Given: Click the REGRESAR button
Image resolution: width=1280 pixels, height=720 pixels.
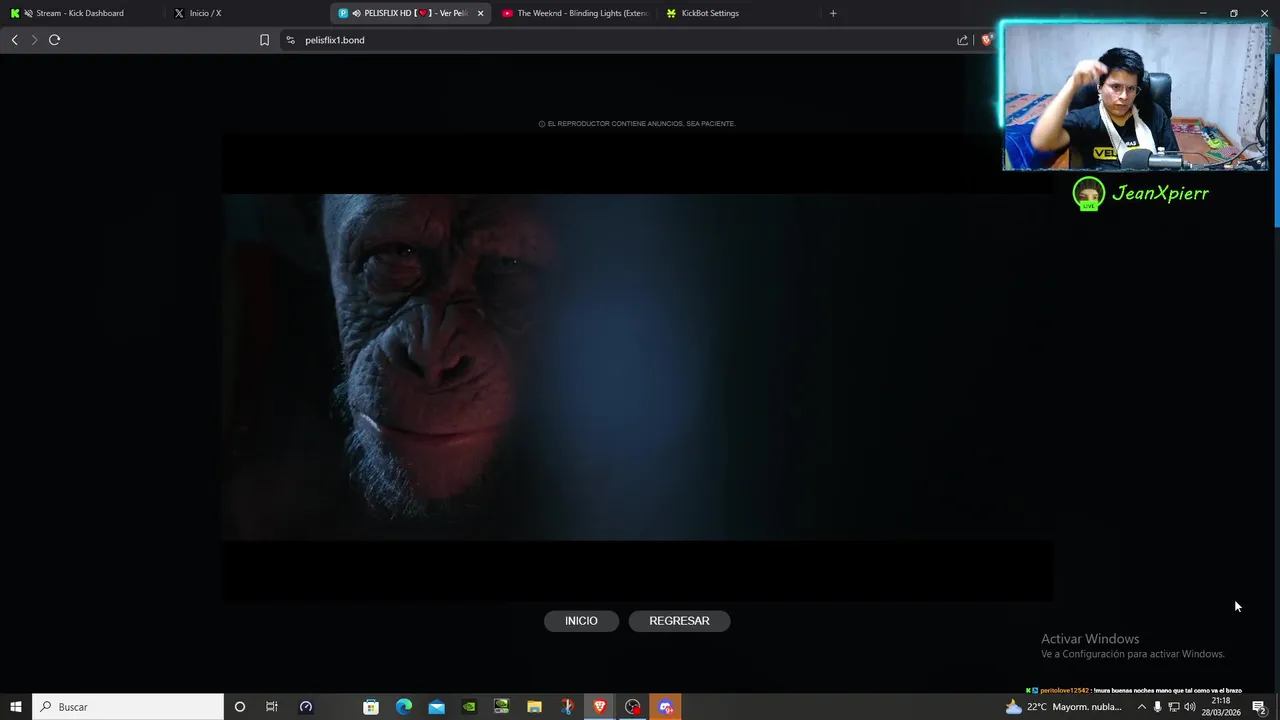Looking at the screenshot, I should tap(679, 621).
